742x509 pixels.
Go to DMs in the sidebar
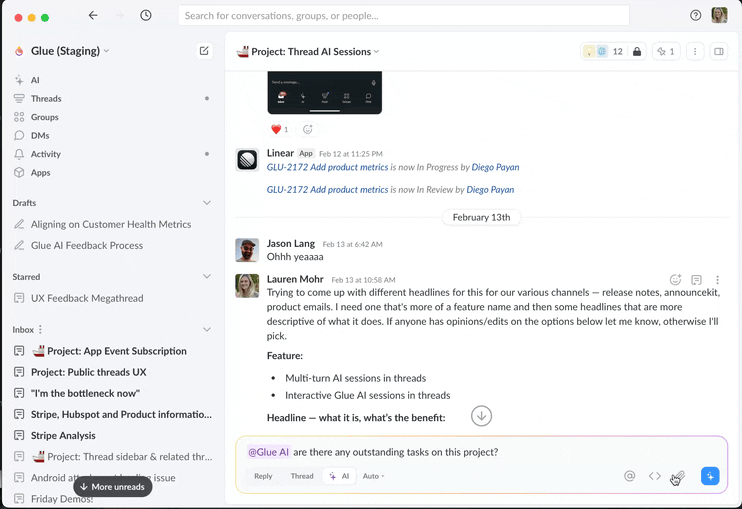[x=40, y=136]
